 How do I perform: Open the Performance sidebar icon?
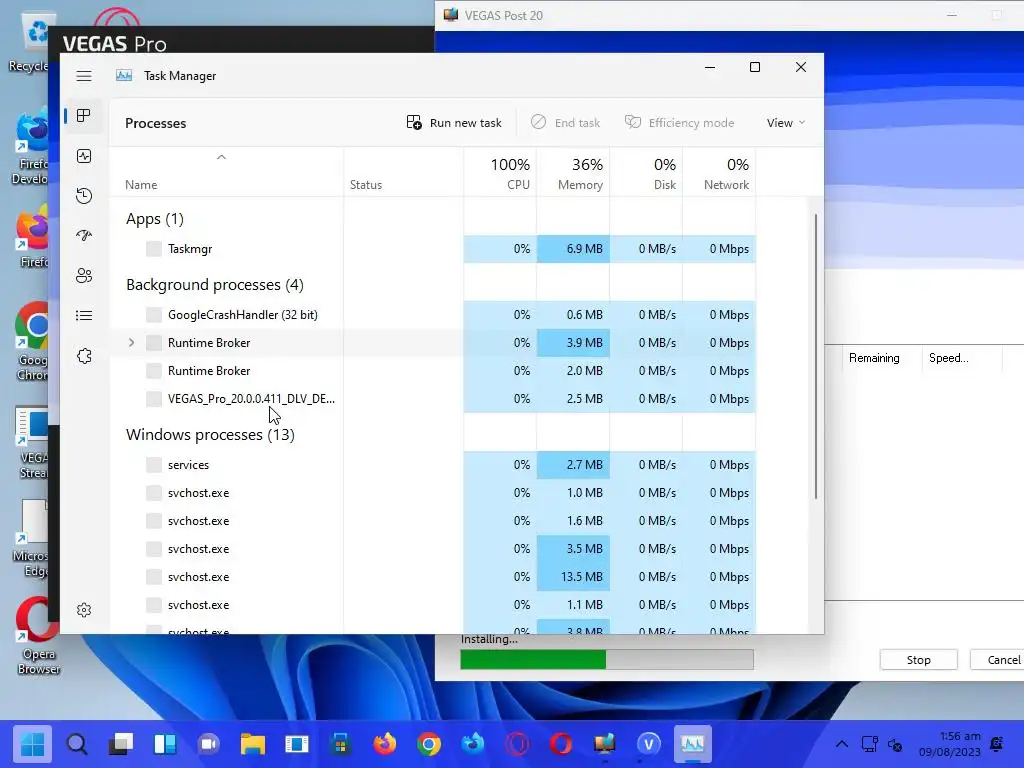click(84, 156)
